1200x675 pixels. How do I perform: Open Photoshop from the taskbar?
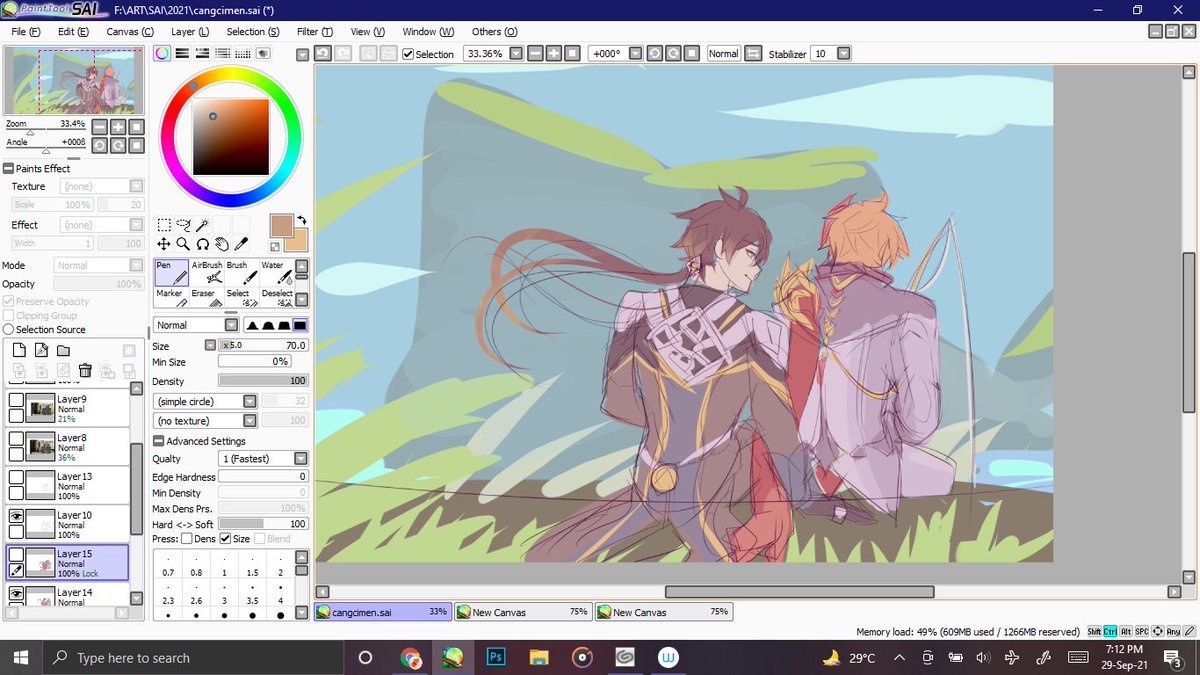pos(495,657)
